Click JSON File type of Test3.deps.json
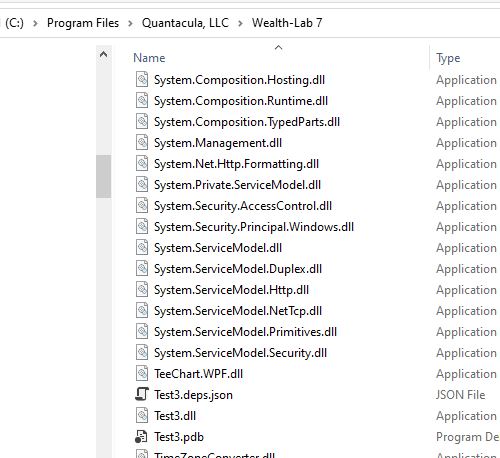The height and width of the screenshot is (458, 500). tap(461, 395)
